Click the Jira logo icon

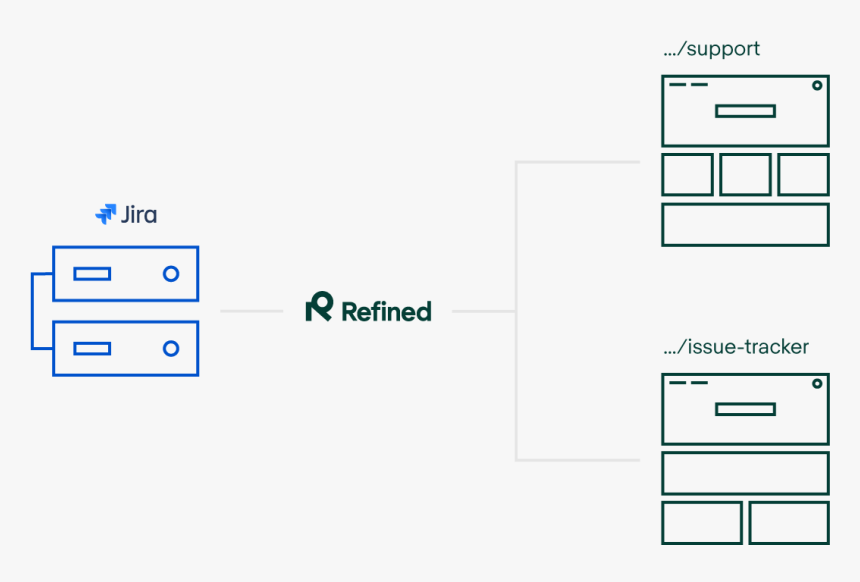tap(106, 214)
